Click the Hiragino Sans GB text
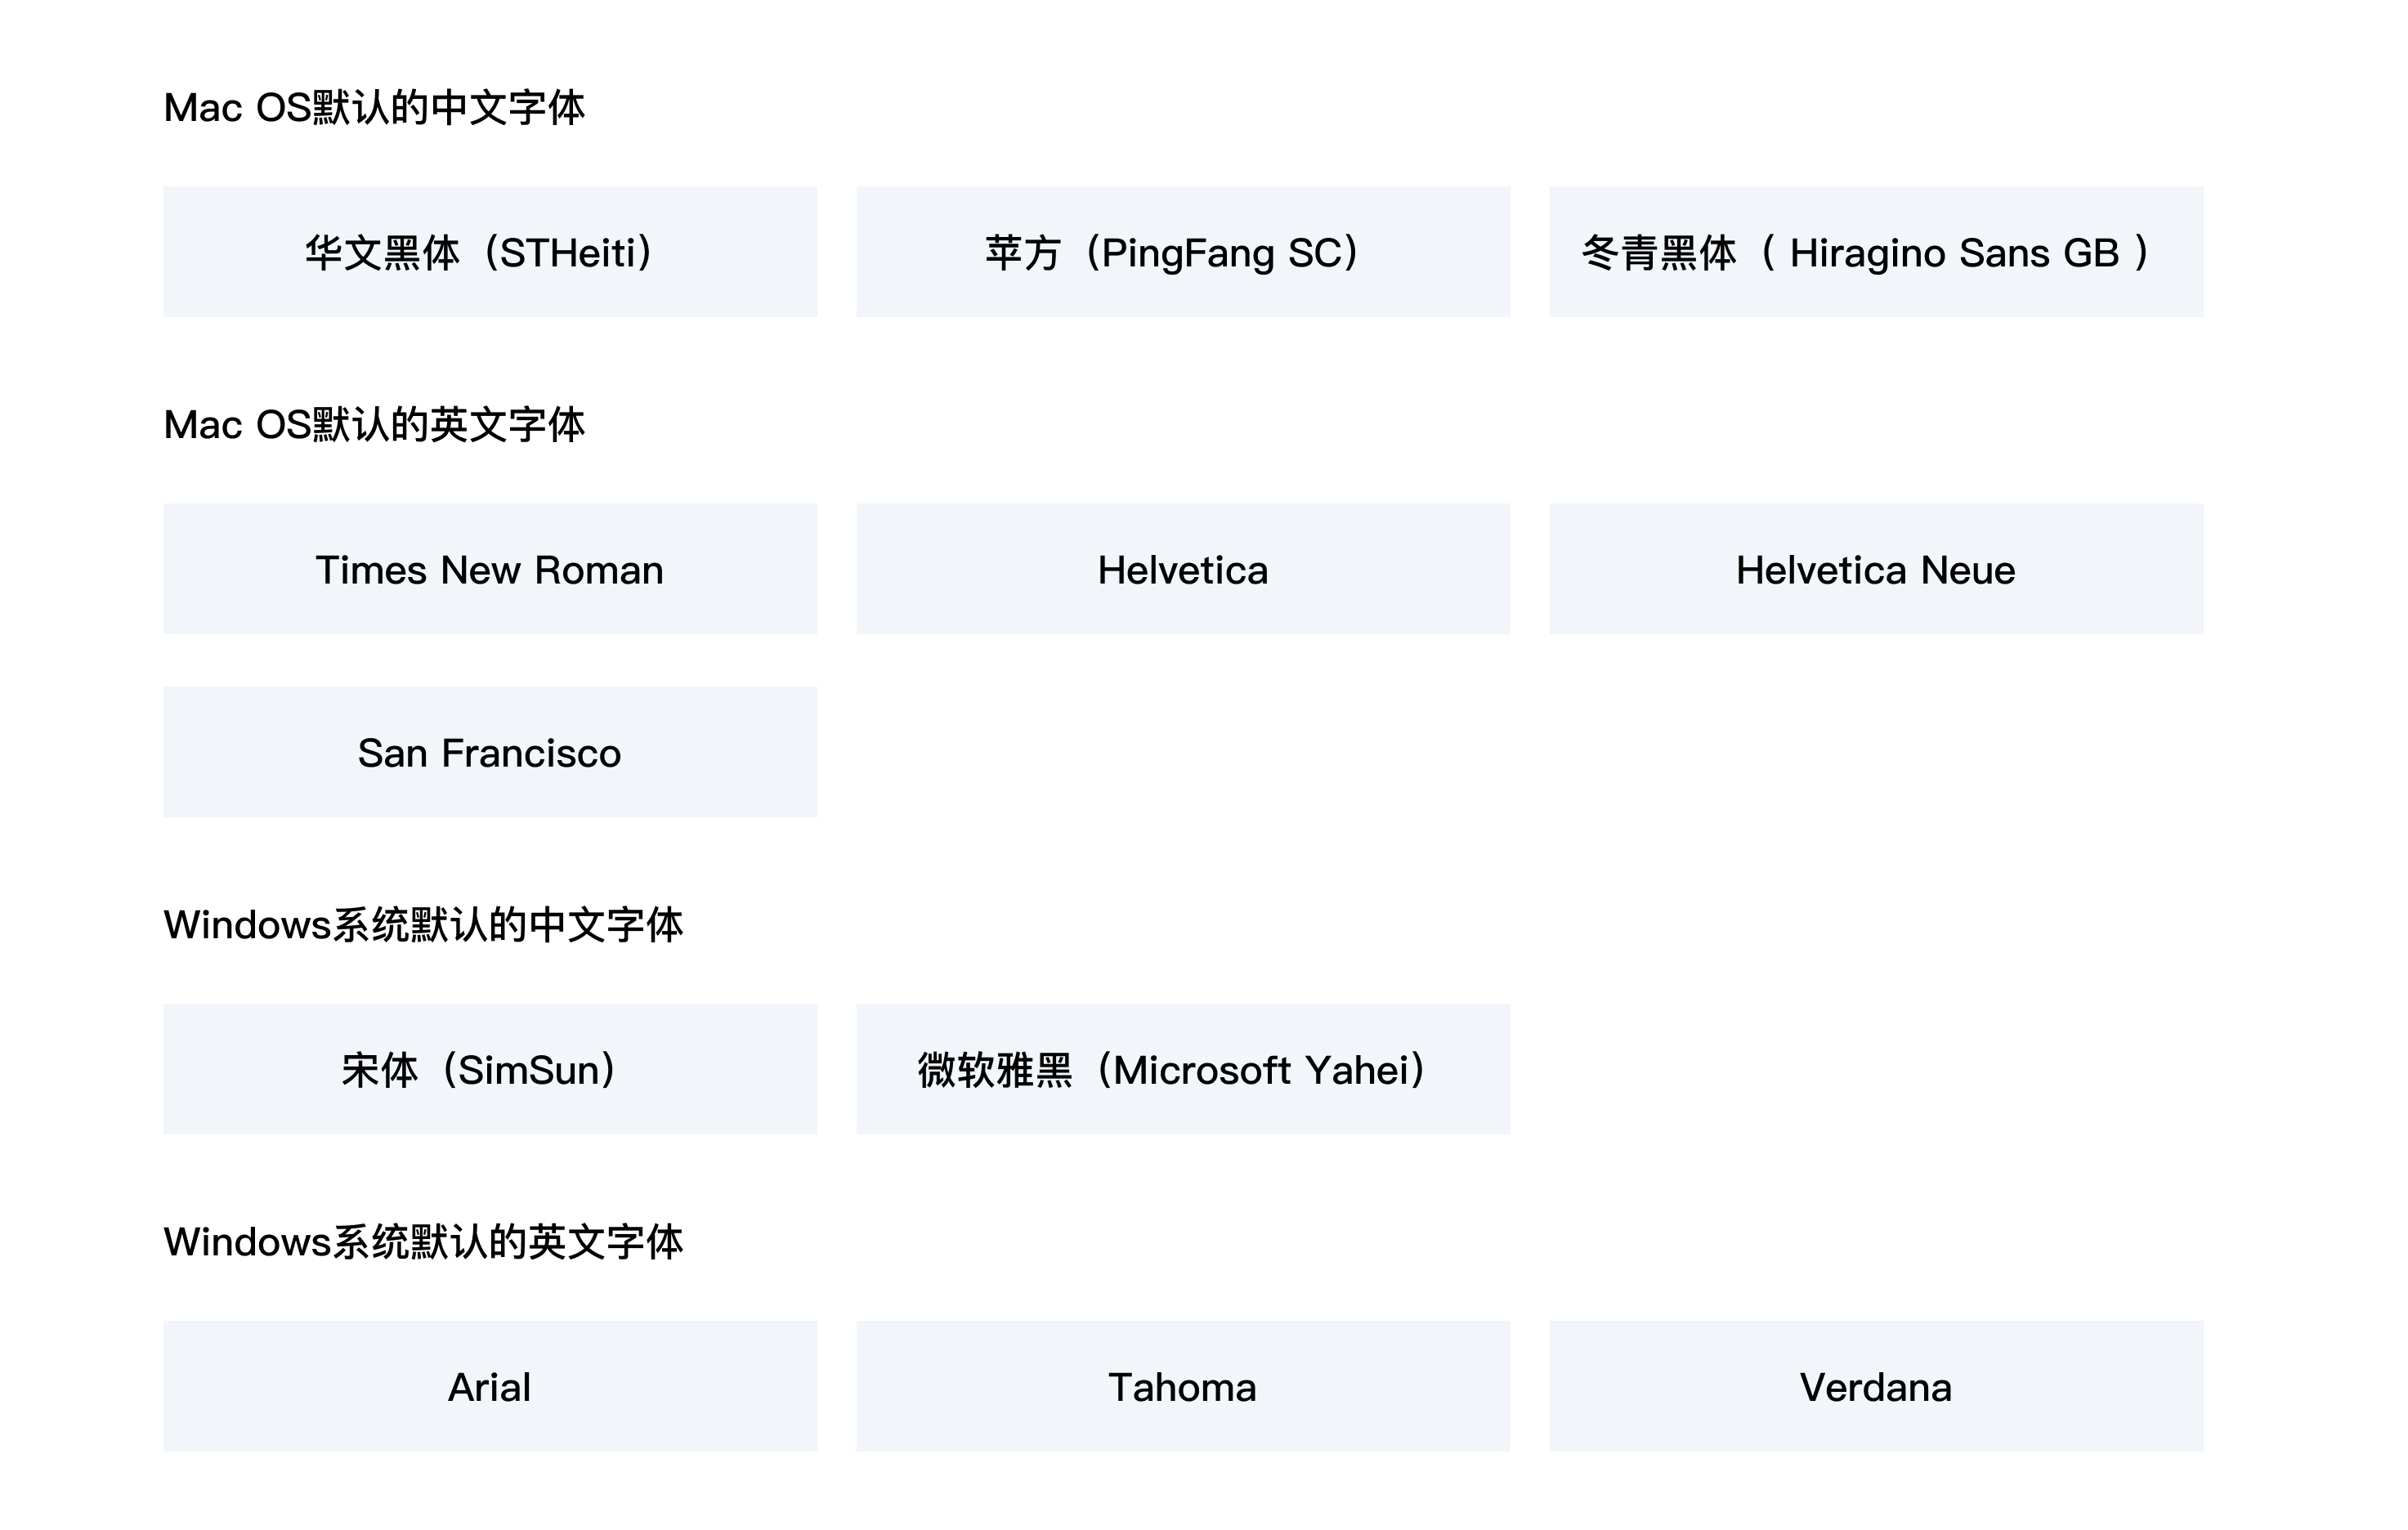Screen dimensions: 2408x1530 1954,253
